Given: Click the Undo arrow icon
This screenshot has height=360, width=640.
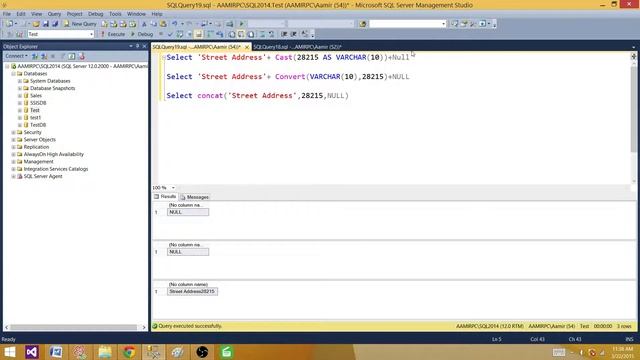Looking at the screenshot, I should tap(175, 24).
